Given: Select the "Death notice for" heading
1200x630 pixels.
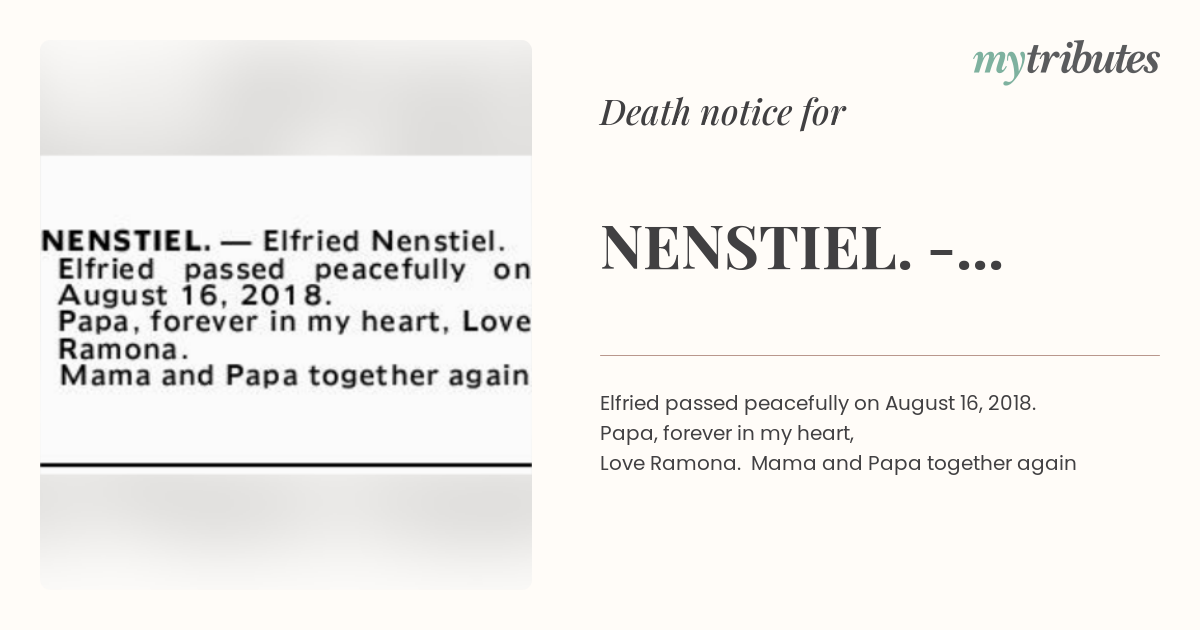Looking at the screenshot, I should coord(723,113).
